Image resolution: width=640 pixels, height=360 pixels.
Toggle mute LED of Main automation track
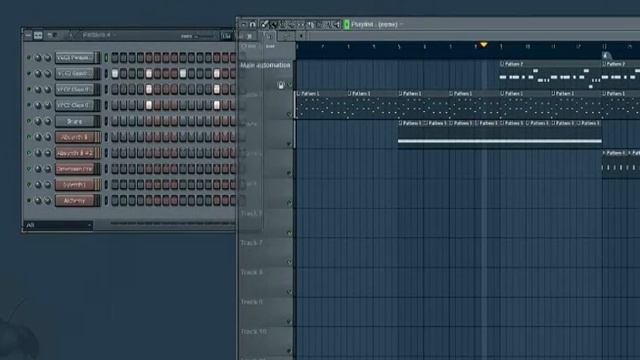pyautogui.click(x=290, y=85)
